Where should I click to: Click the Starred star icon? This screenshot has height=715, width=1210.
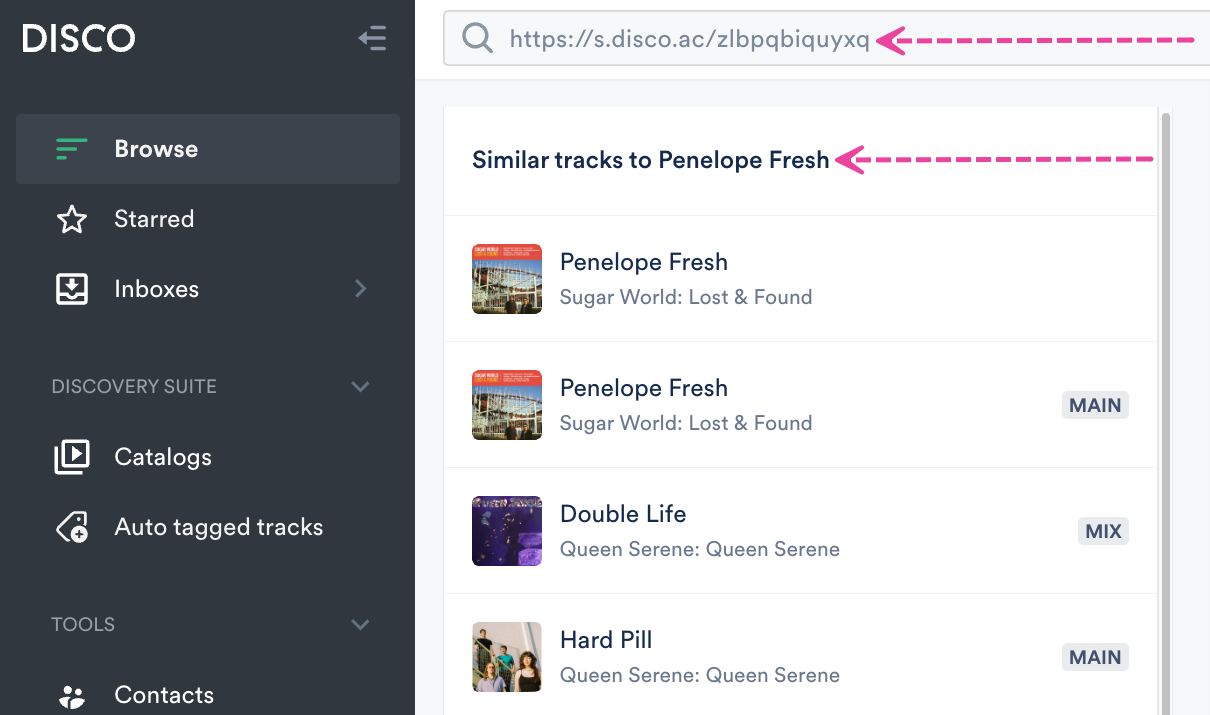tap(71, 219)
